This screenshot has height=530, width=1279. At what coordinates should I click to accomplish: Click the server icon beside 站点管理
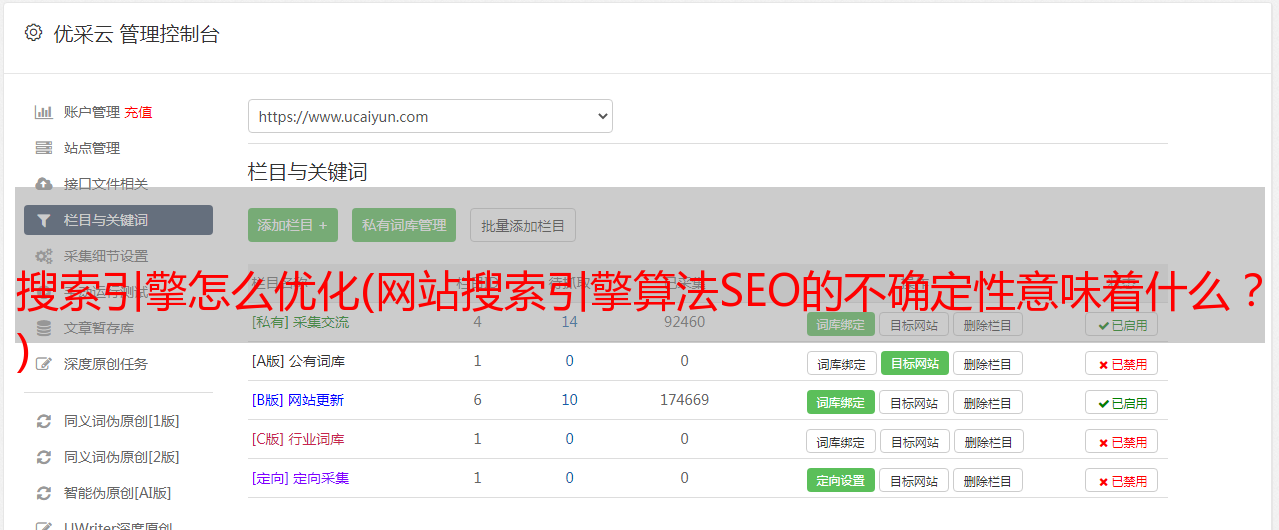[43, 148]
